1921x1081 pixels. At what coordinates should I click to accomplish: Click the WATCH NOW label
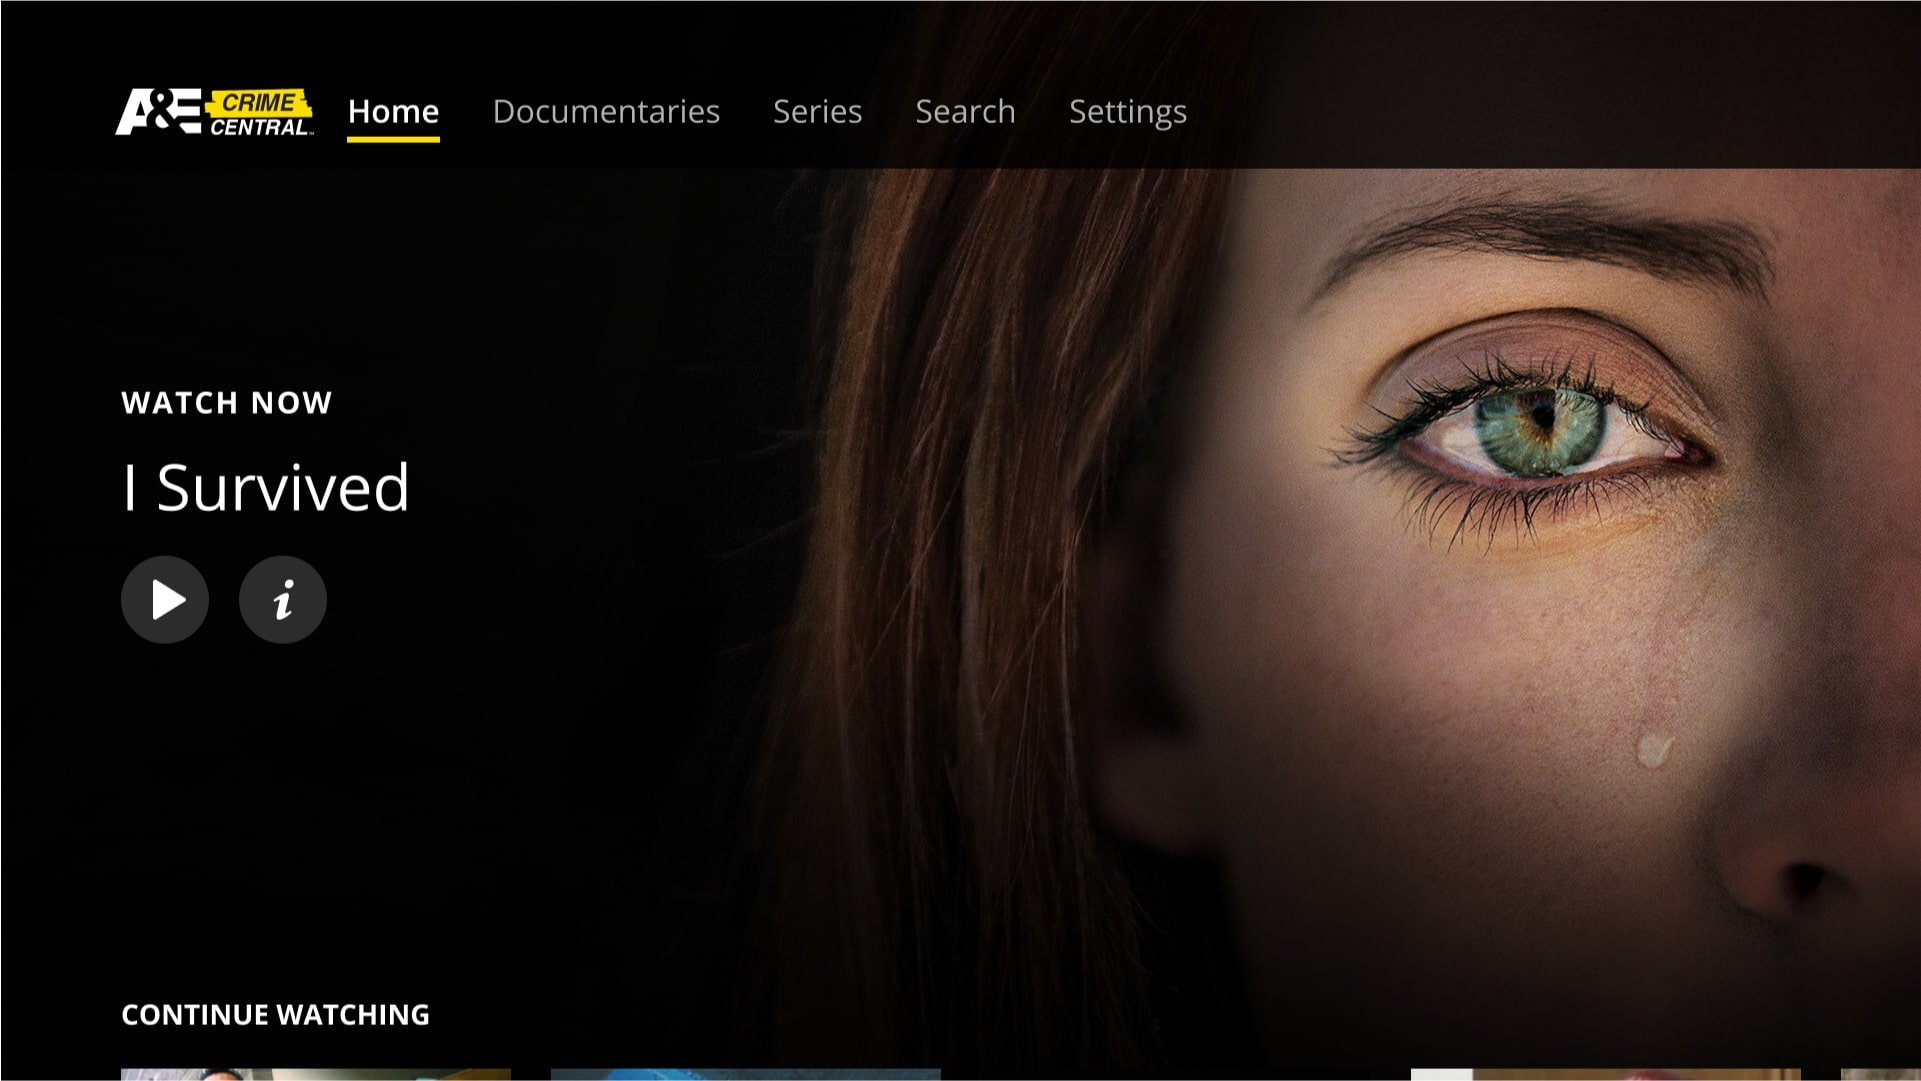click(227, 402)
